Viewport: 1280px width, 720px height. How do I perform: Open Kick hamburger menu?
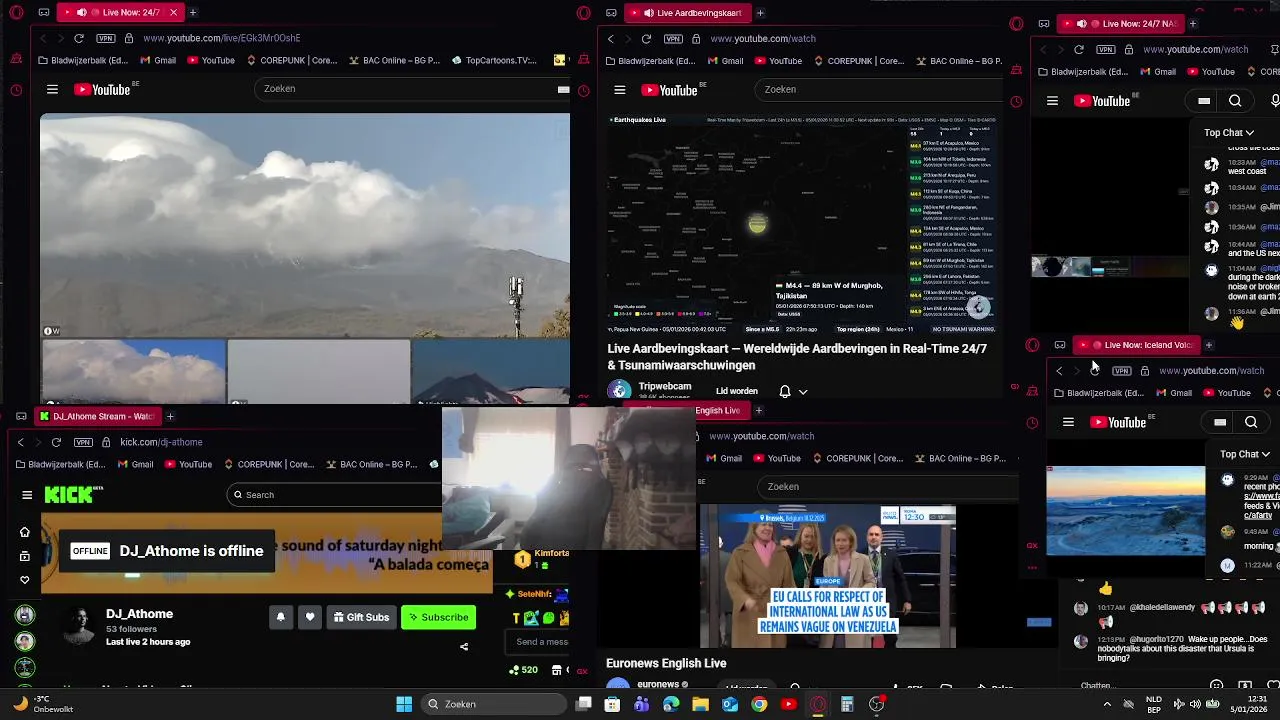[x=27, y=494]
